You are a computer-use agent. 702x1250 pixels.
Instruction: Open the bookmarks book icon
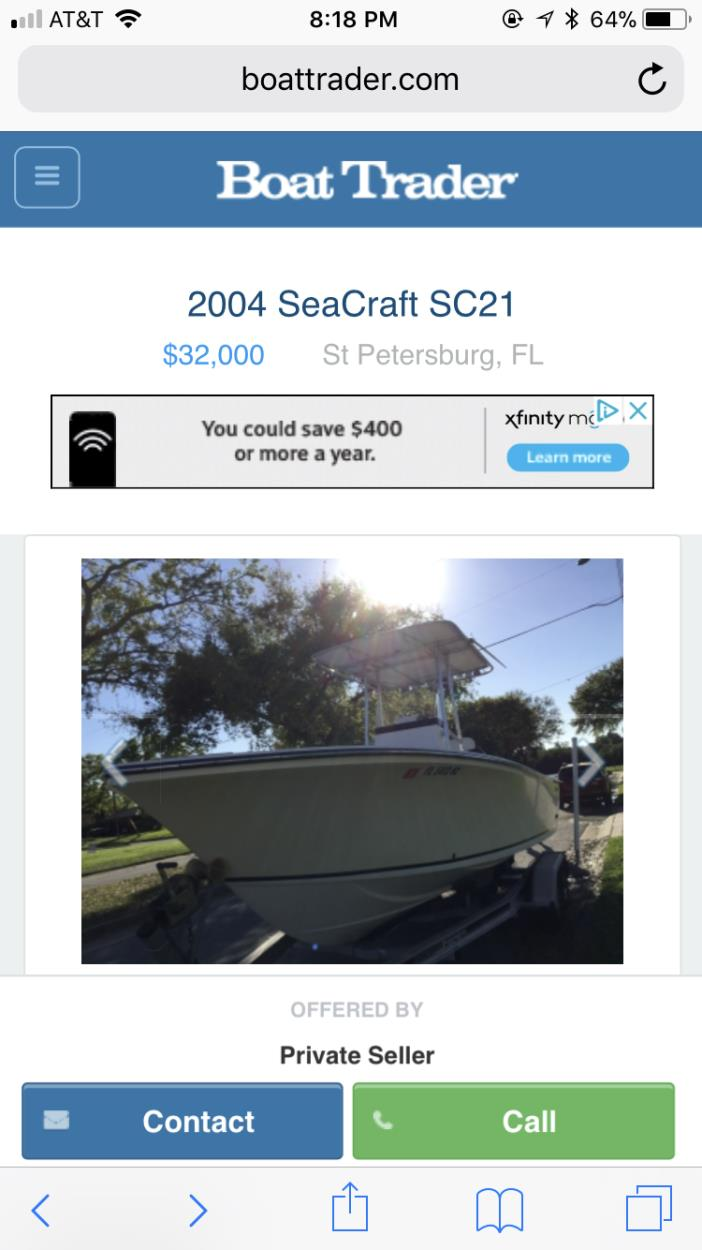(500, 1210)
